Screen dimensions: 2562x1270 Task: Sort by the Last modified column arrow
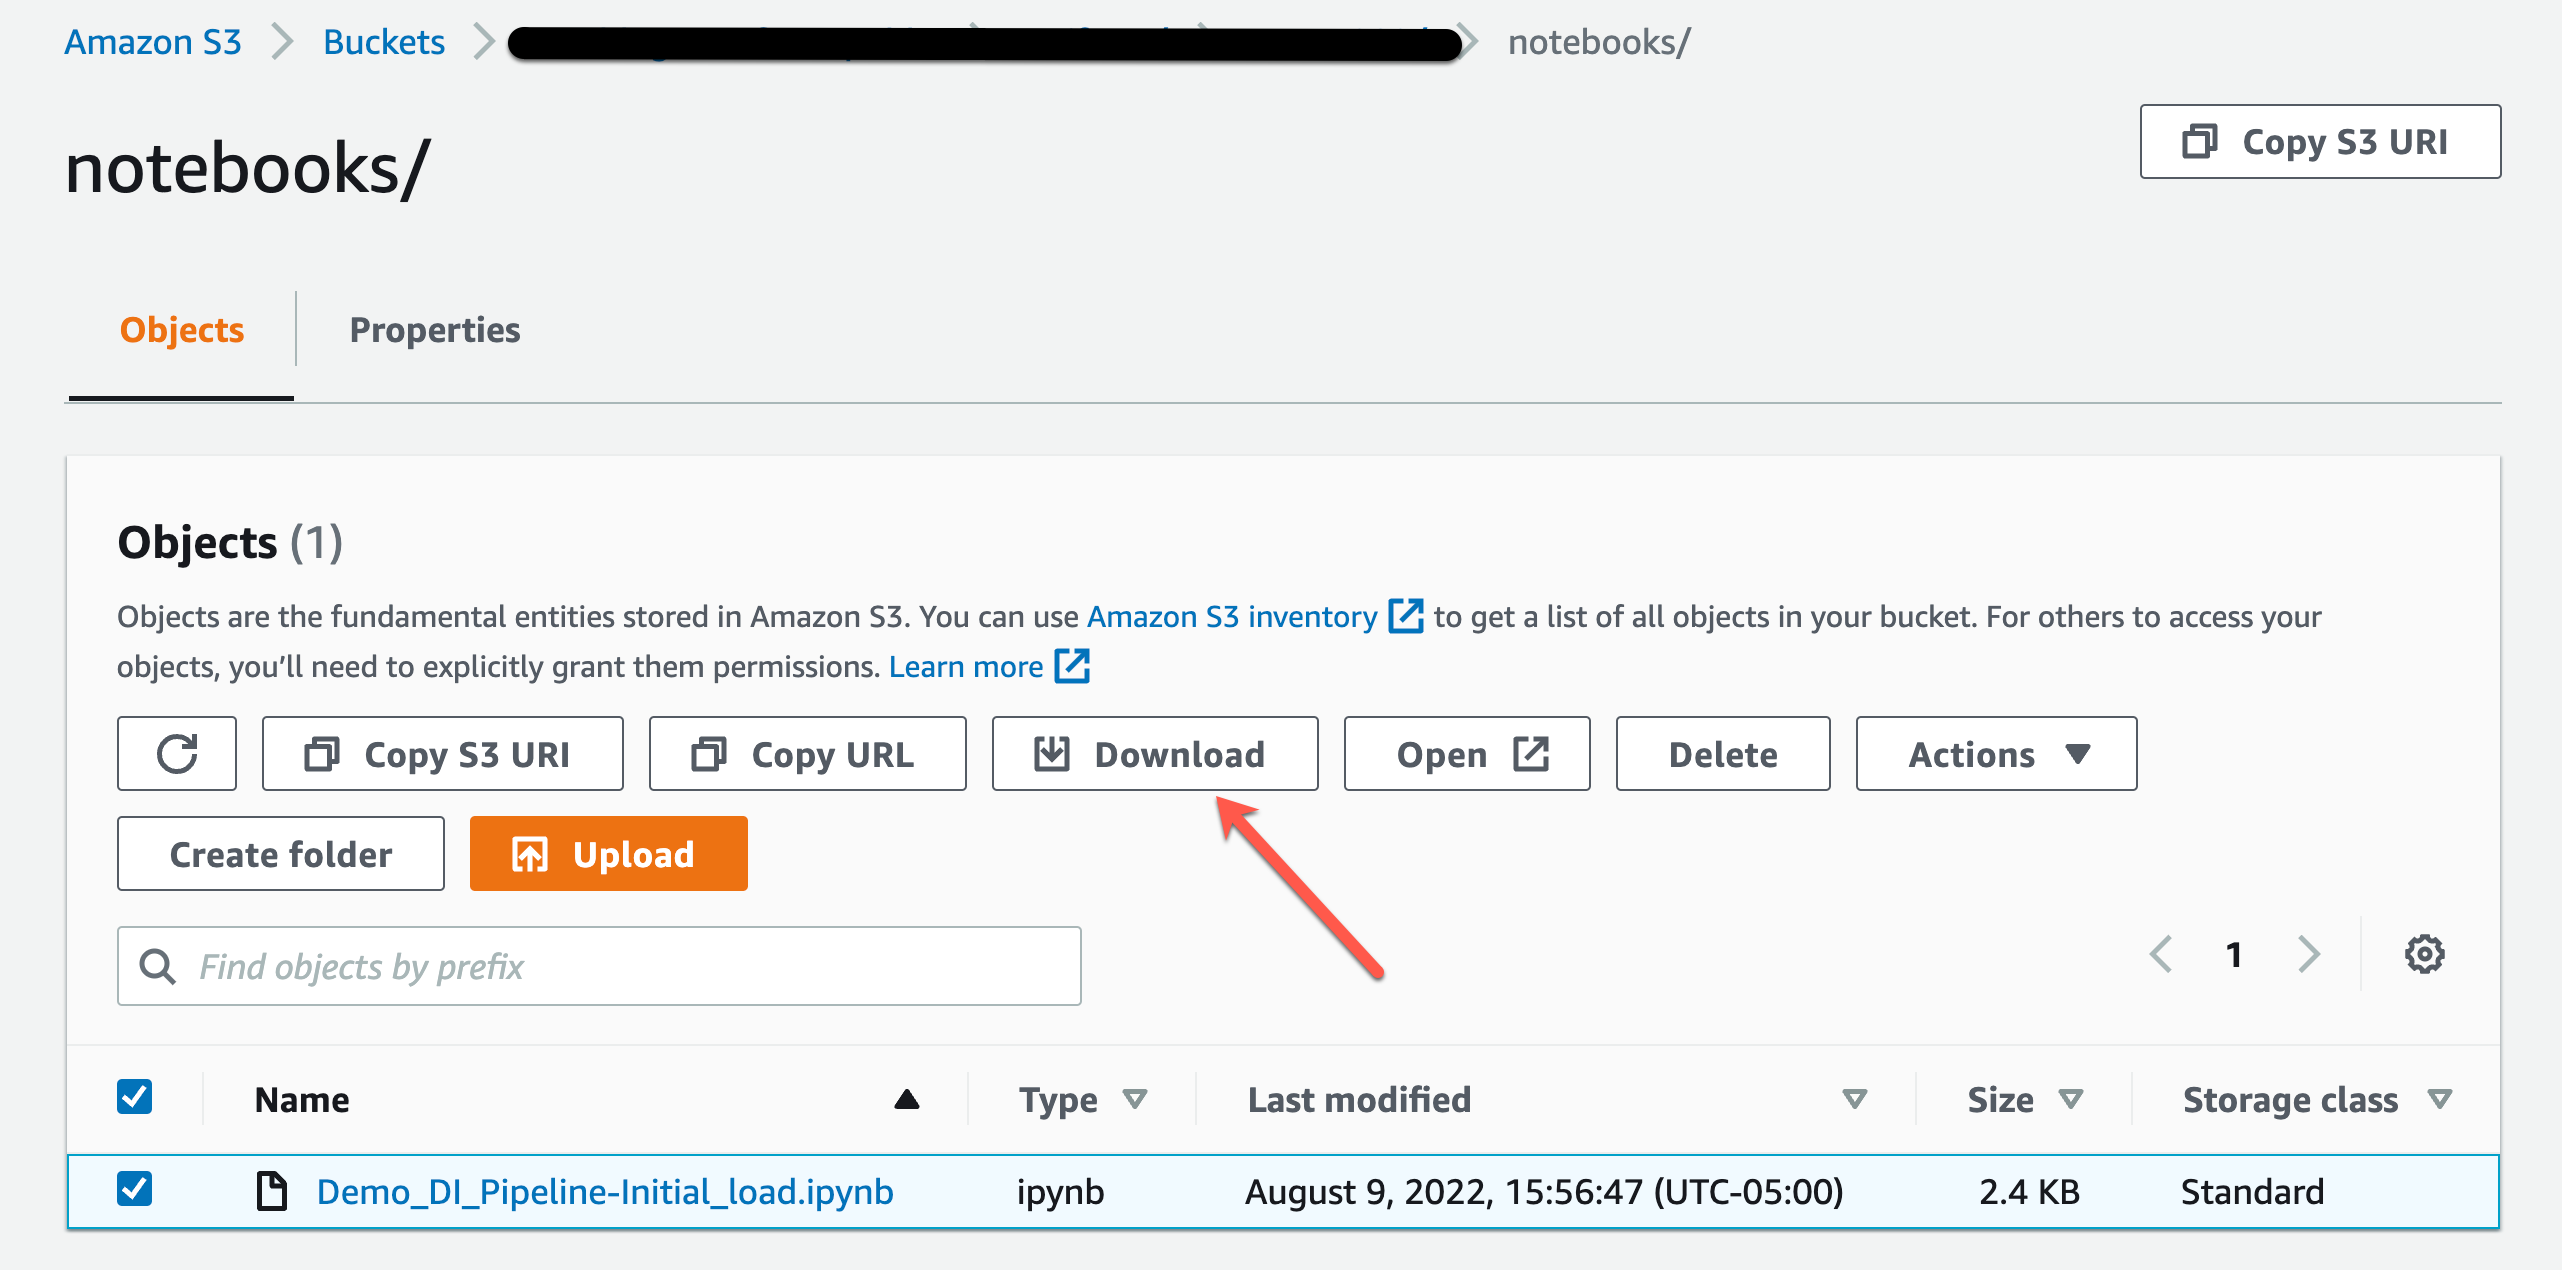pos(1854,1099)
